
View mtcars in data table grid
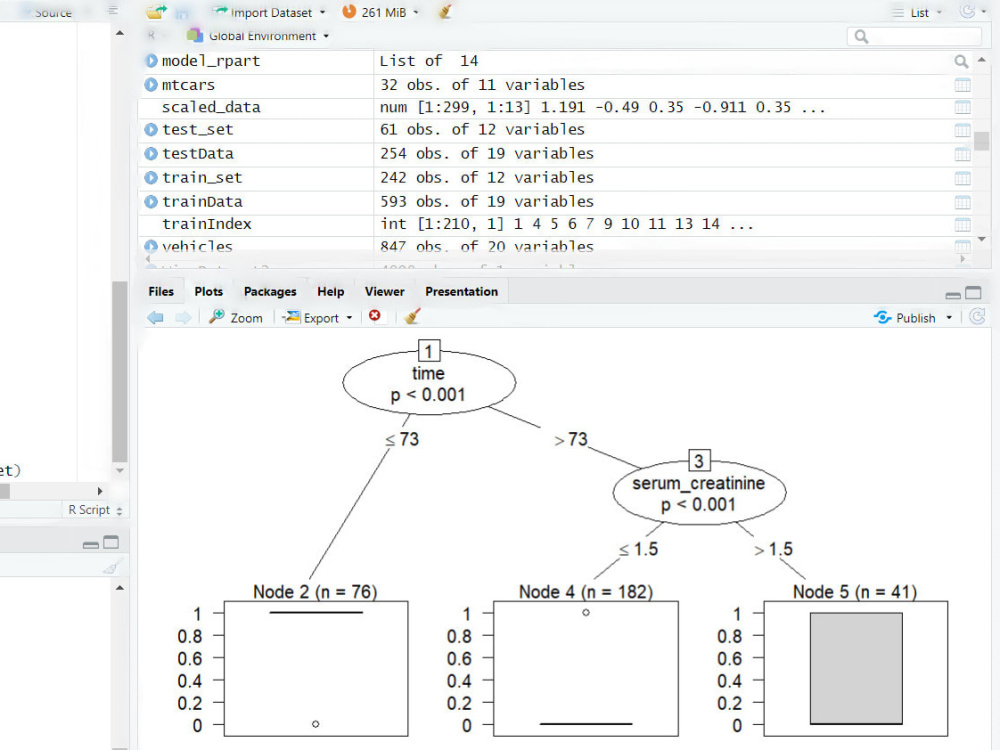click(x=962, y=85)
